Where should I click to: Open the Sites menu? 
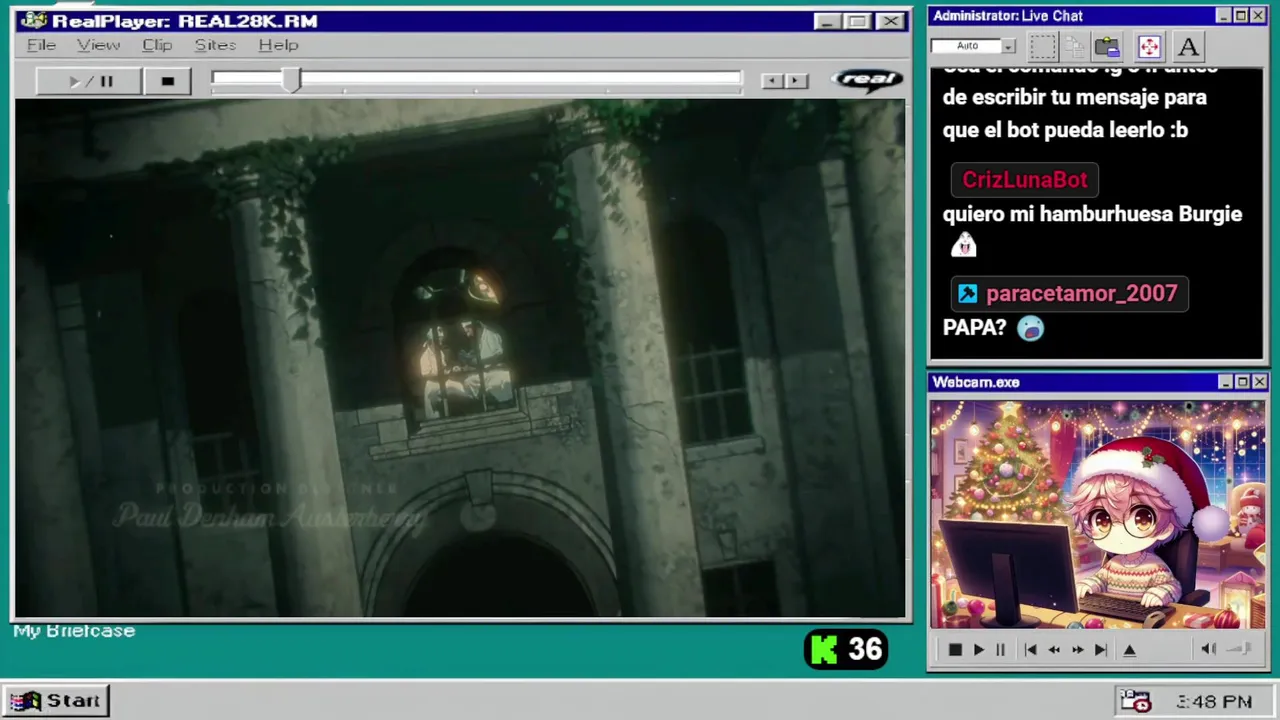(x=215, y=45)
